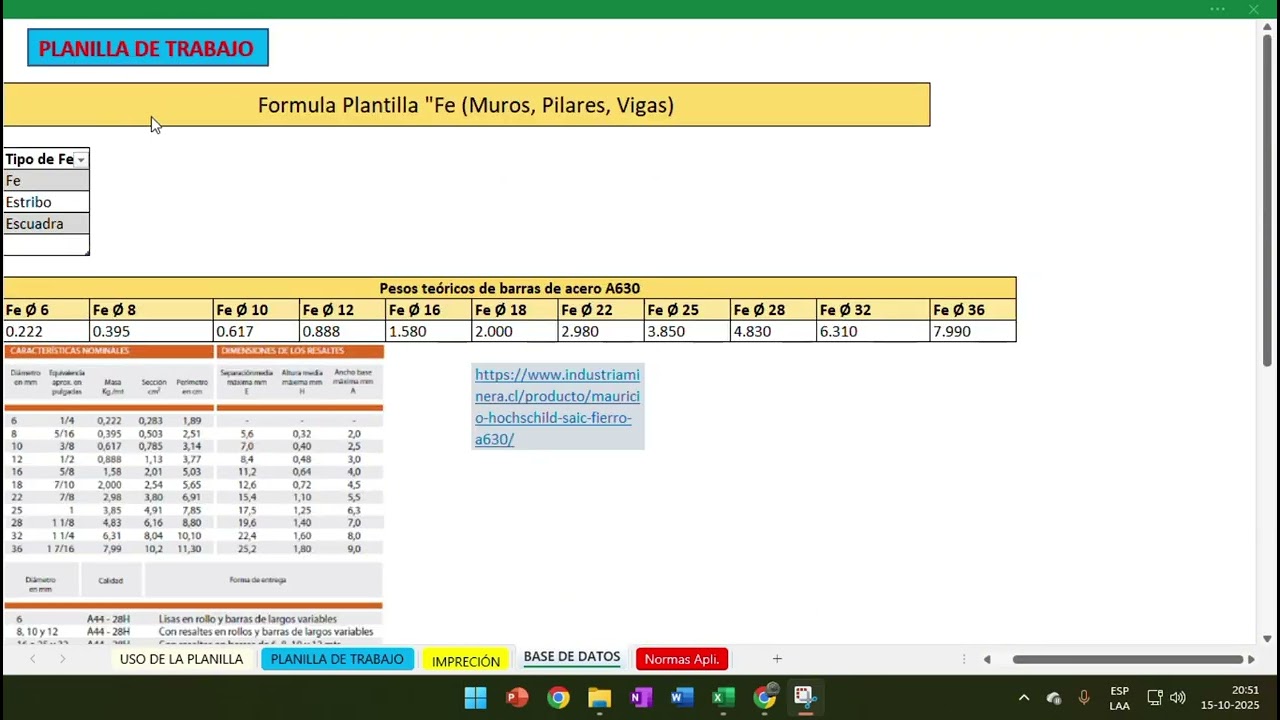Viewport: 1280px width, 720px height.
Task: Select the Fe Ø 28 header cell
Action: [772, 310]
